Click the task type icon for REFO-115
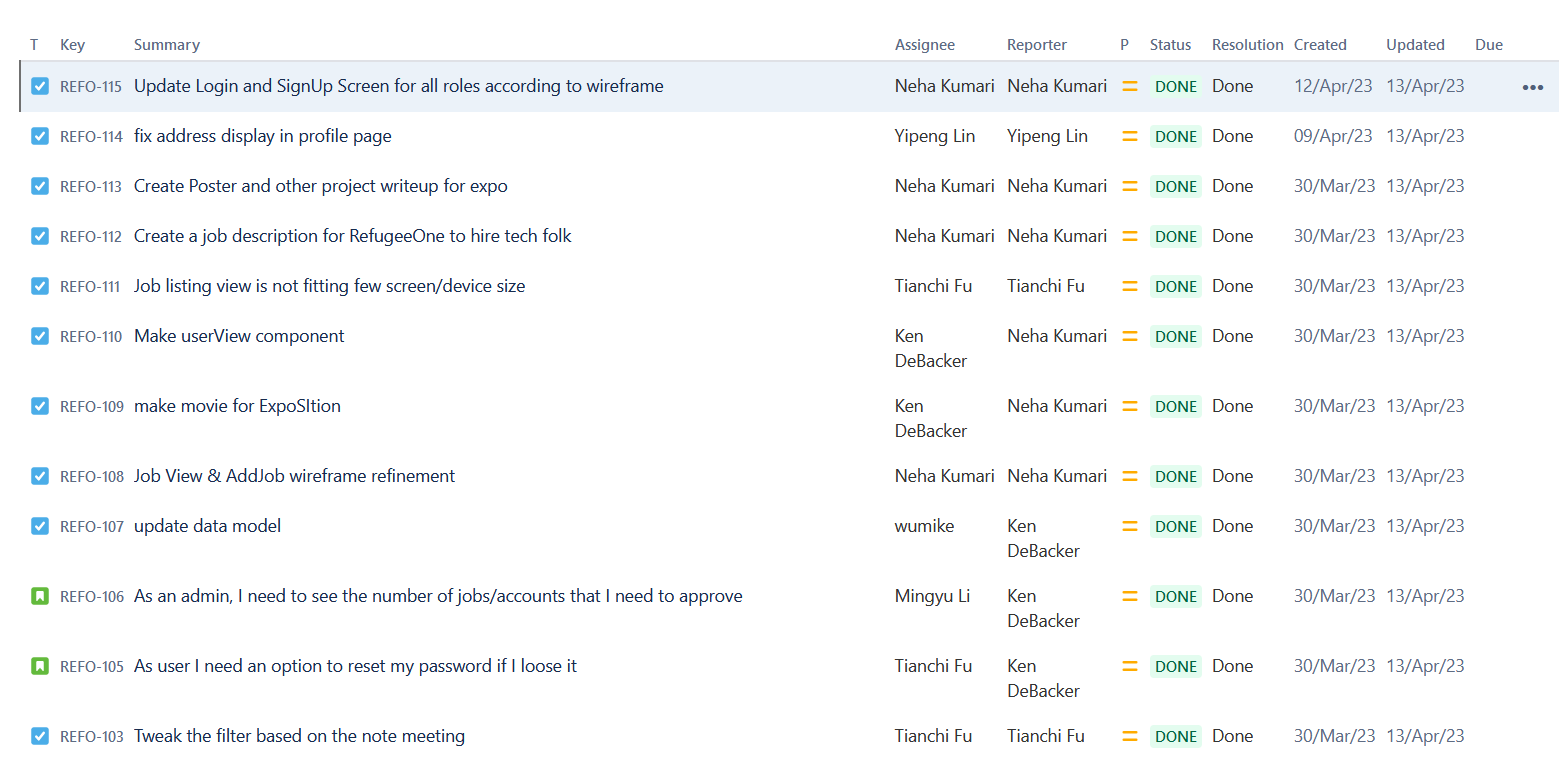This screenshot has width=1559, height=758. [40, 86]
